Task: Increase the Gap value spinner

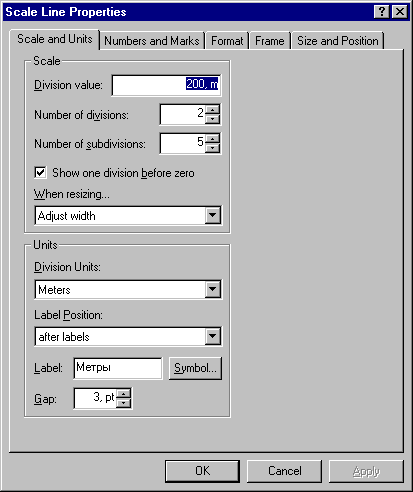Action: coord(124,394)
